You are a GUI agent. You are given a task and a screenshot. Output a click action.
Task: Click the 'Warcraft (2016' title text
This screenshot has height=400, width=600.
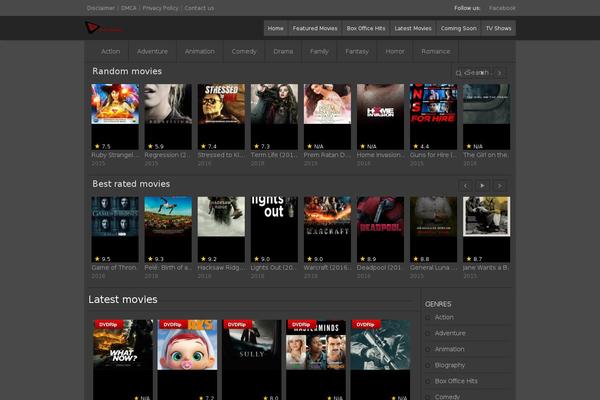(327, 268)
